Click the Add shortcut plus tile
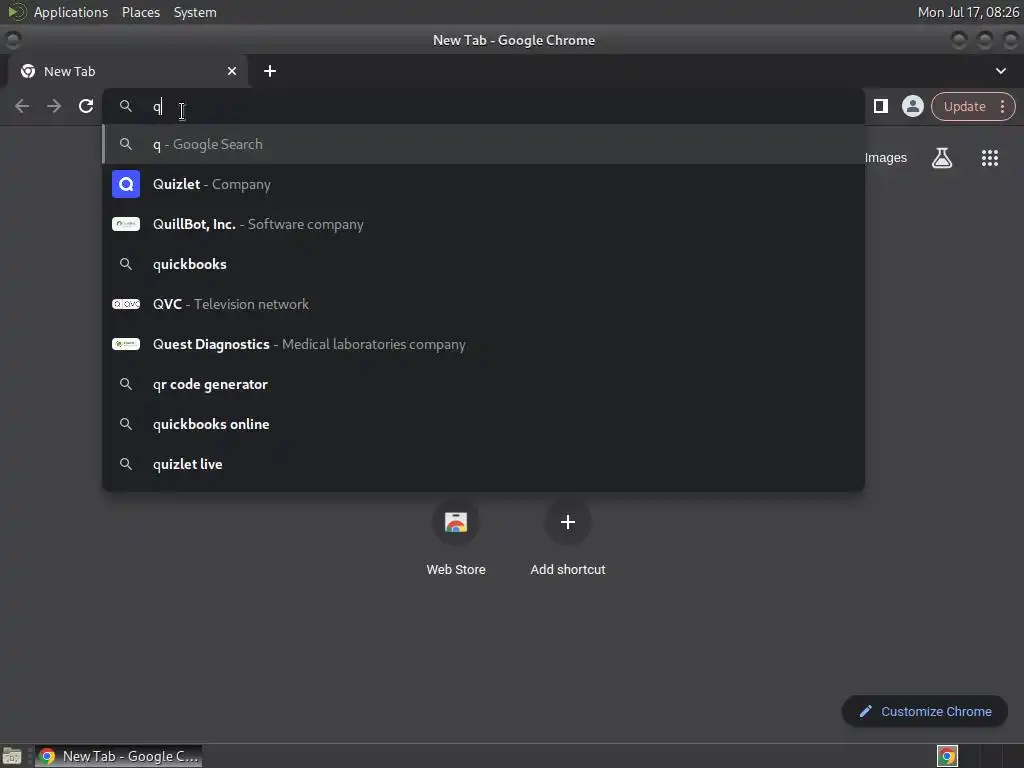This screenshot has width=1024, height=768. (568, 537)
